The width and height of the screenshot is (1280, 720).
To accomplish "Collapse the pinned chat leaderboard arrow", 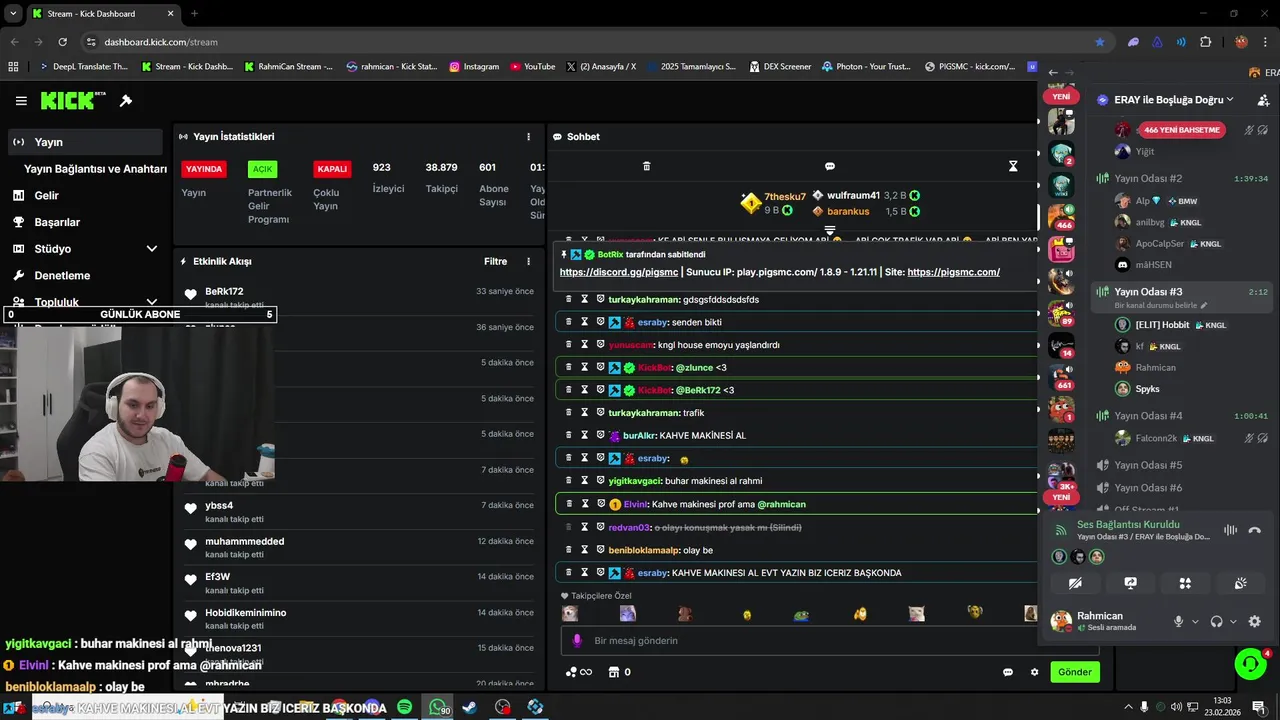I will (x=830, y=231).
